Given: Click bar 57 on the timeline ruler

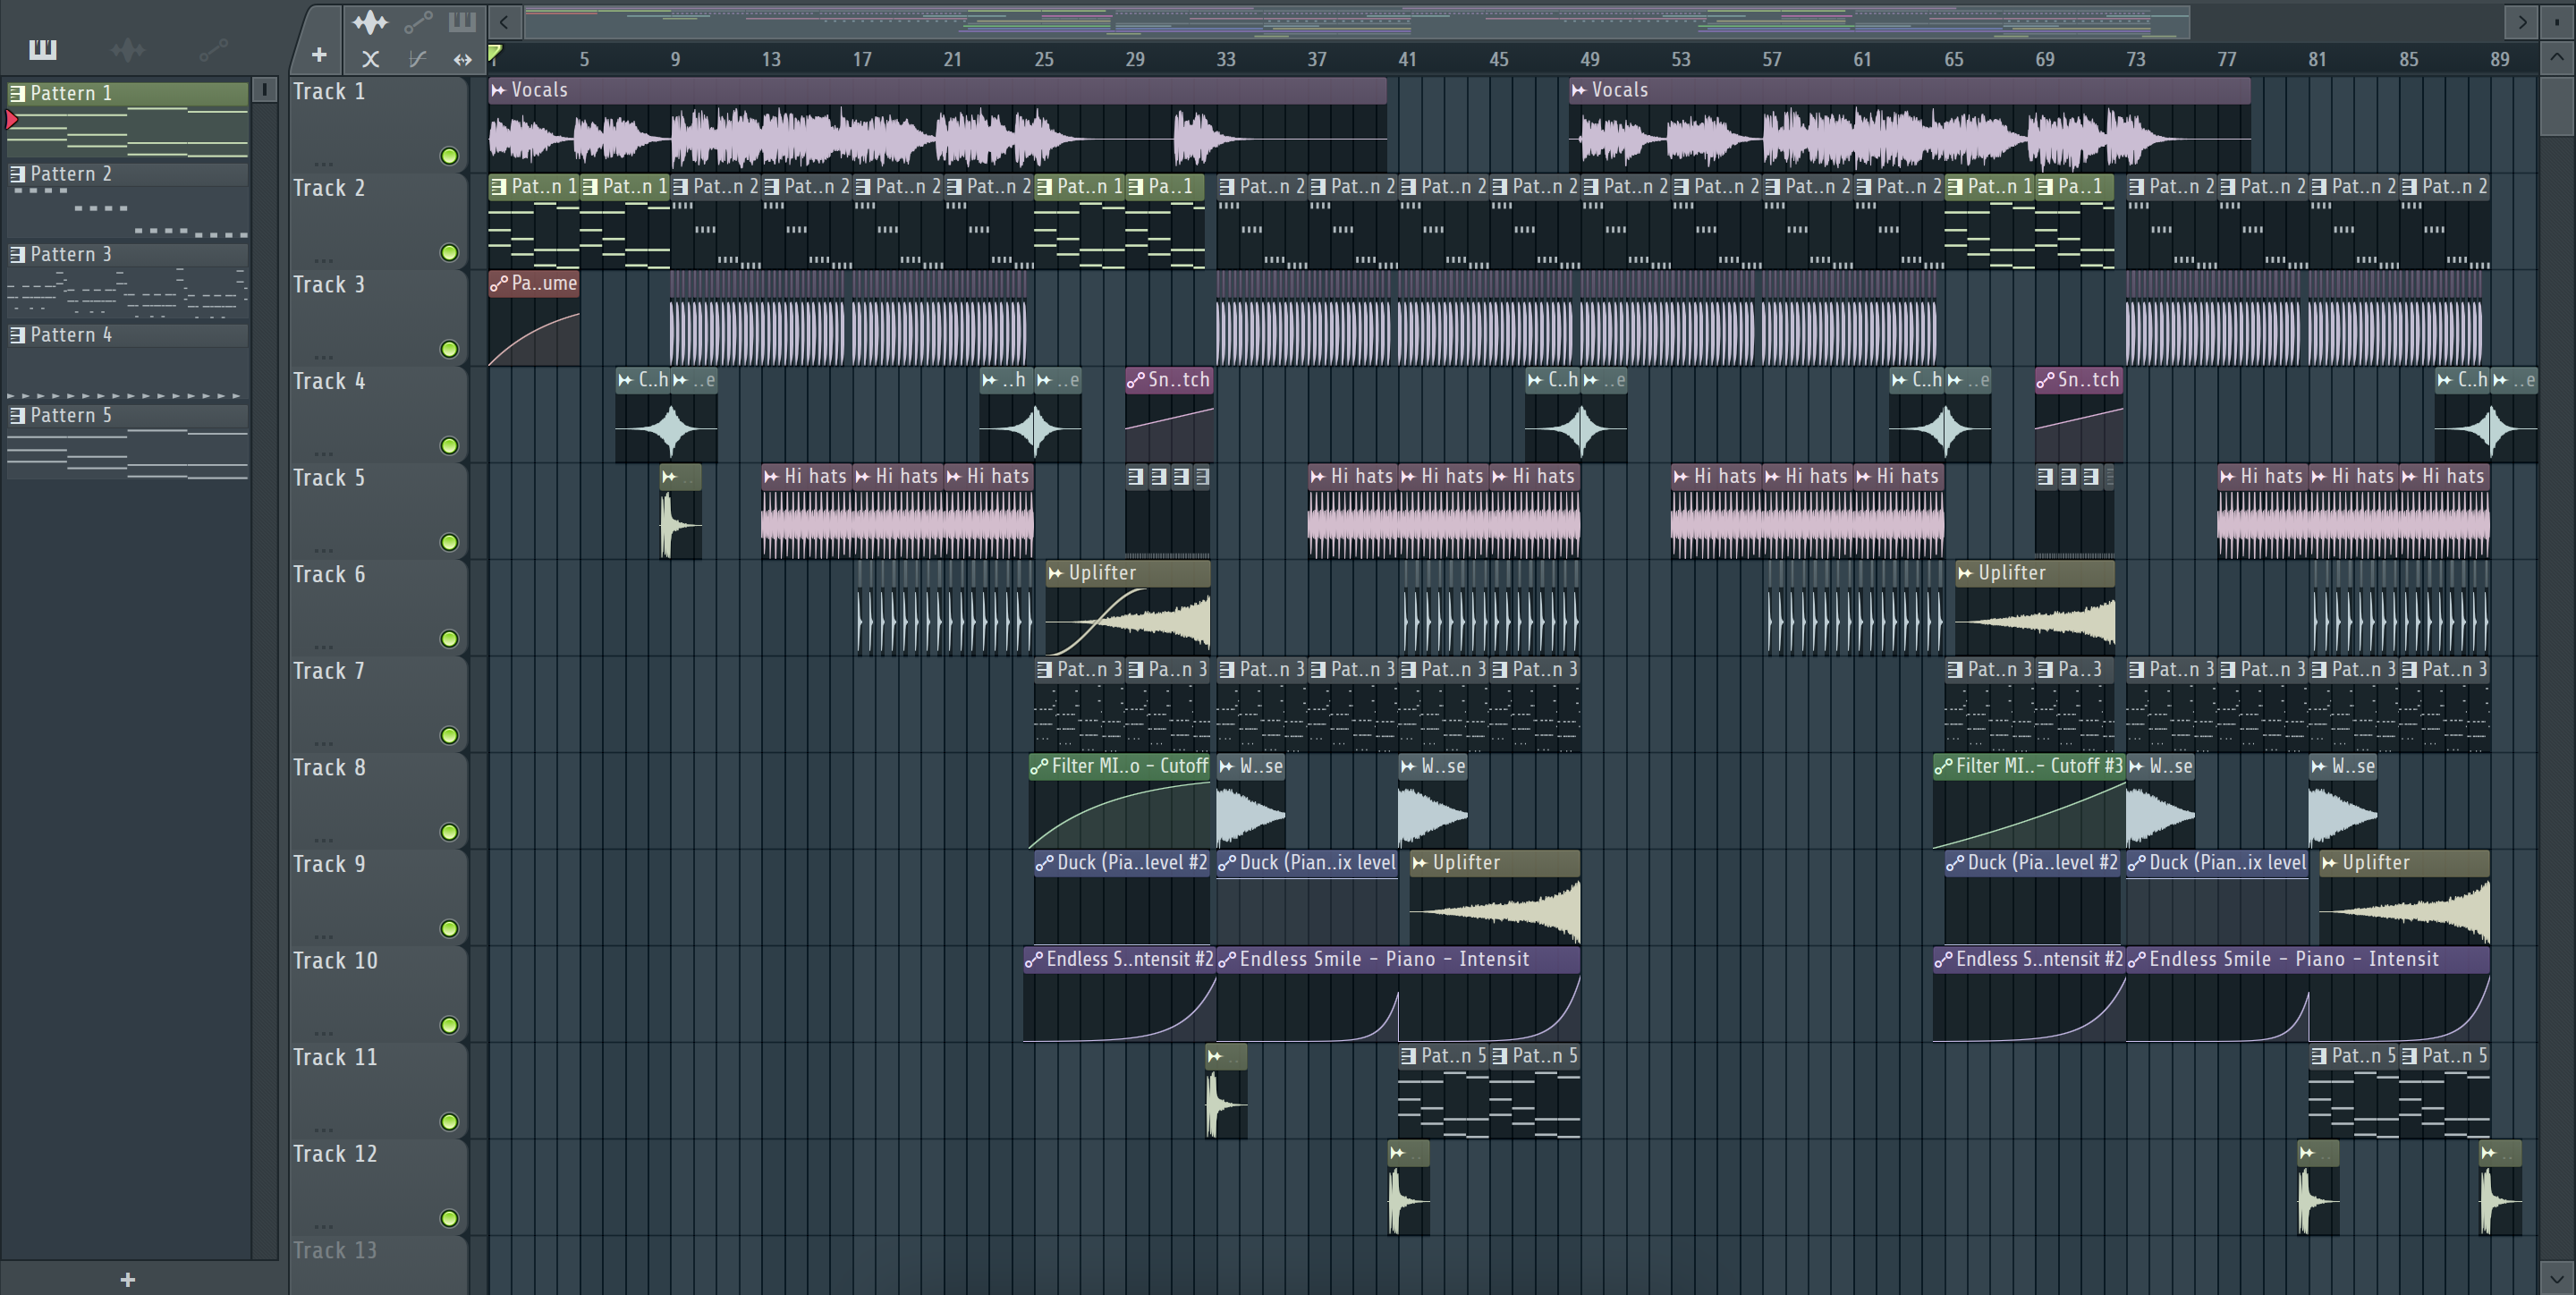Looking at the screenshot, I should coord(1771,59).
